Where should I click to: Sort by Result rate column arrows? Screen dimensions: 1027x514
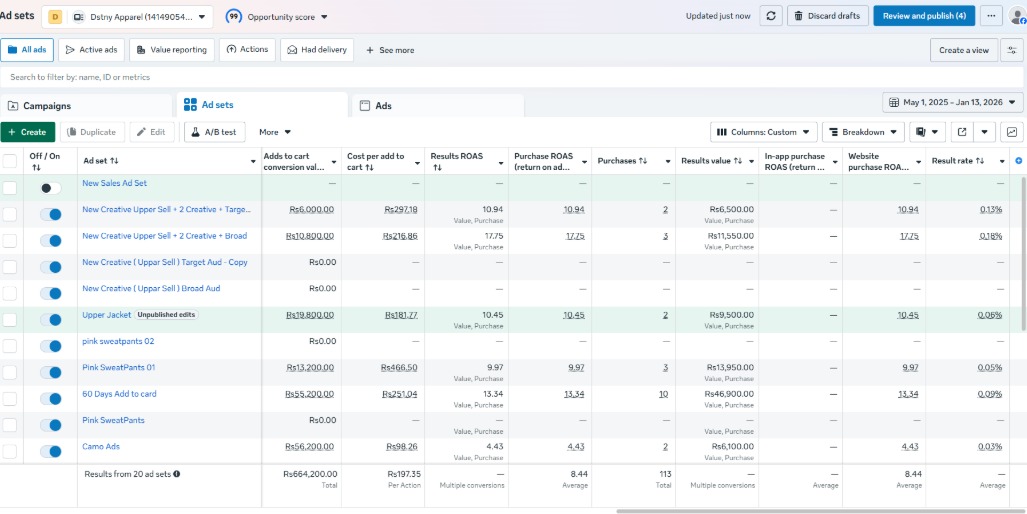coord(980,160)
